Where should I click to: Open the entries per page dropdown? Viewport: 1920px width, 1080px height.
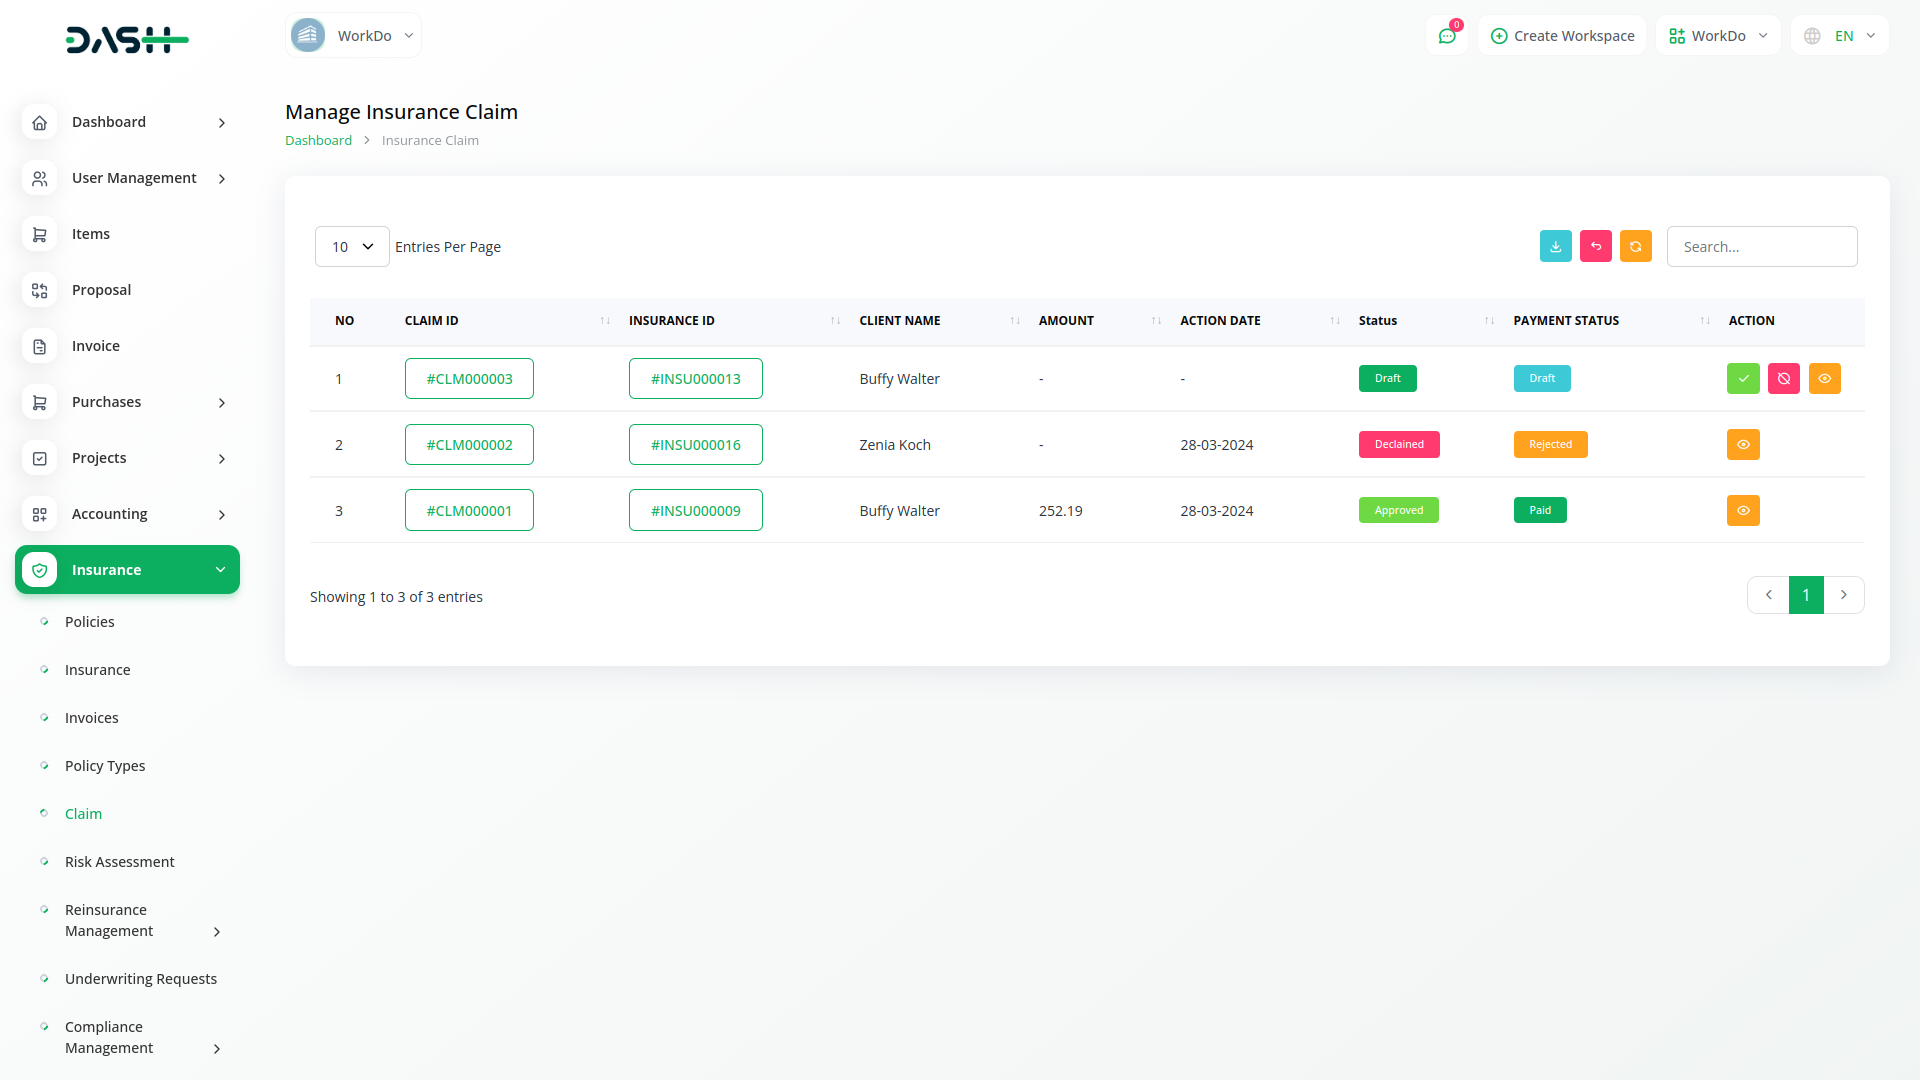coord(352,247)
